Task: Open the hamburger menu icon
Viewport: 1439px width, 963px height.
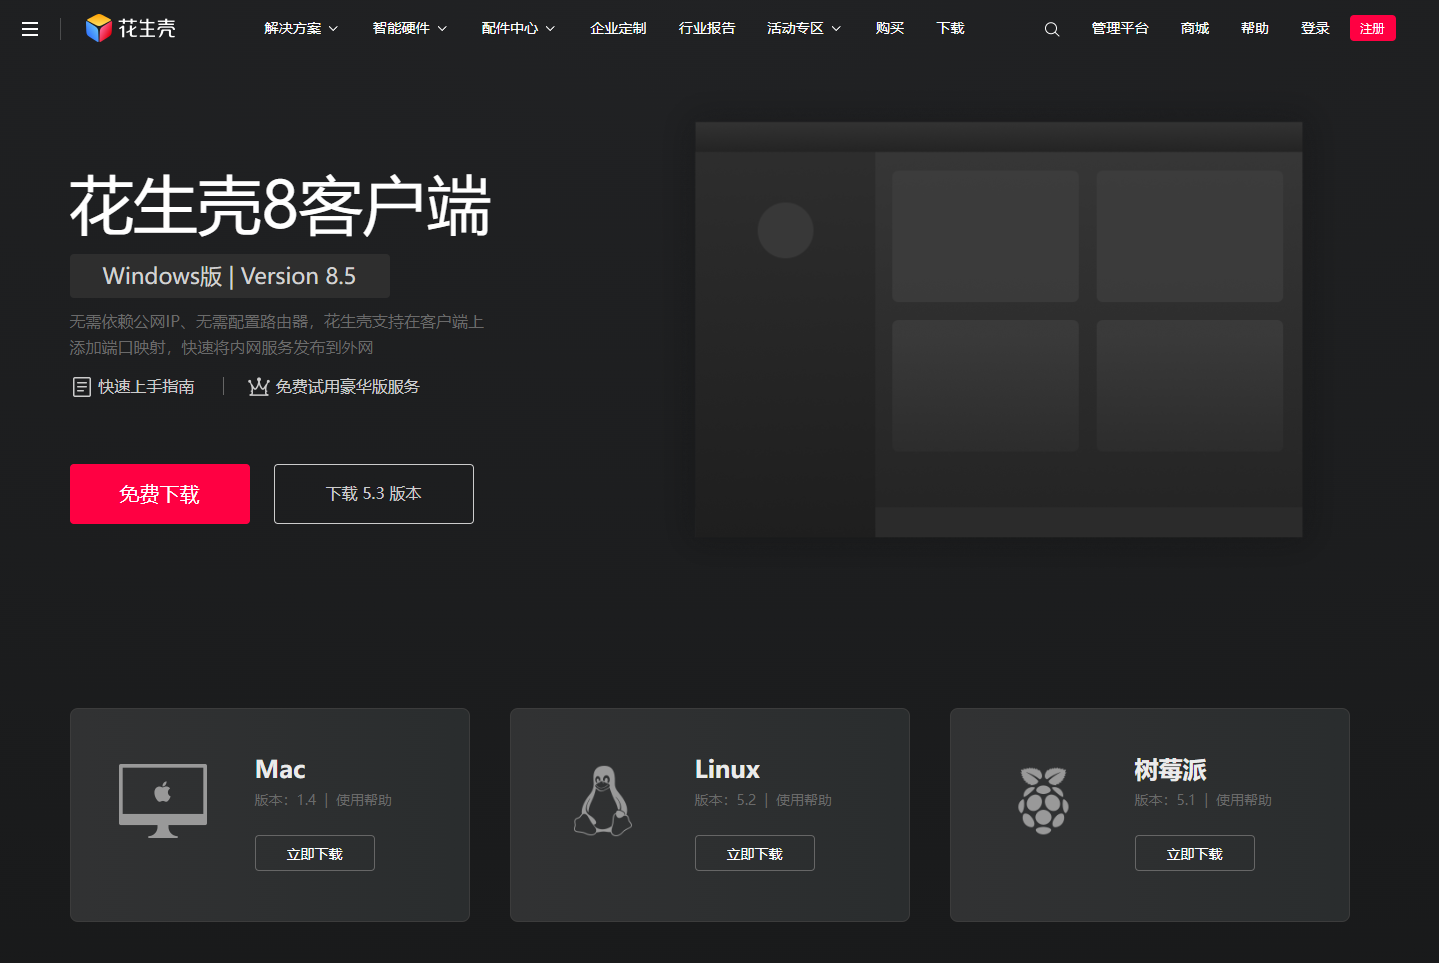Action: (30, 29)
